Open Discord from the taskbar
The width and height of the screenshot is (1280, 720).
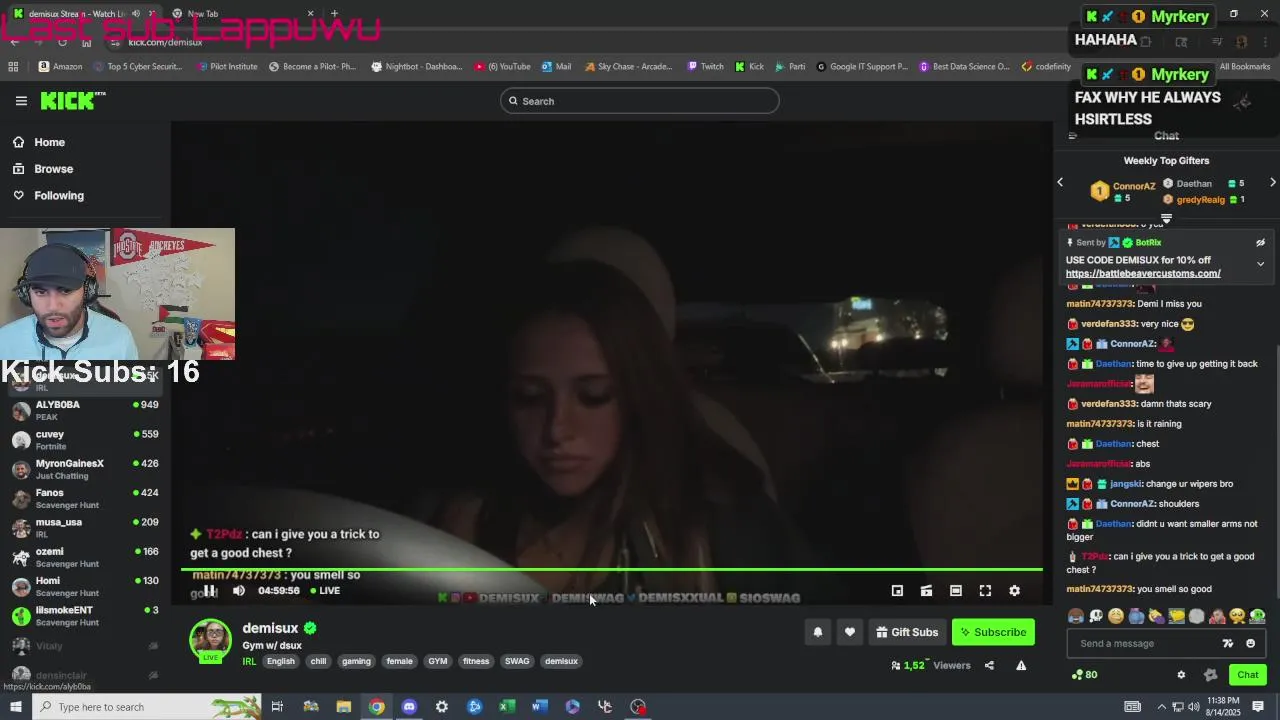click(409, 707)
